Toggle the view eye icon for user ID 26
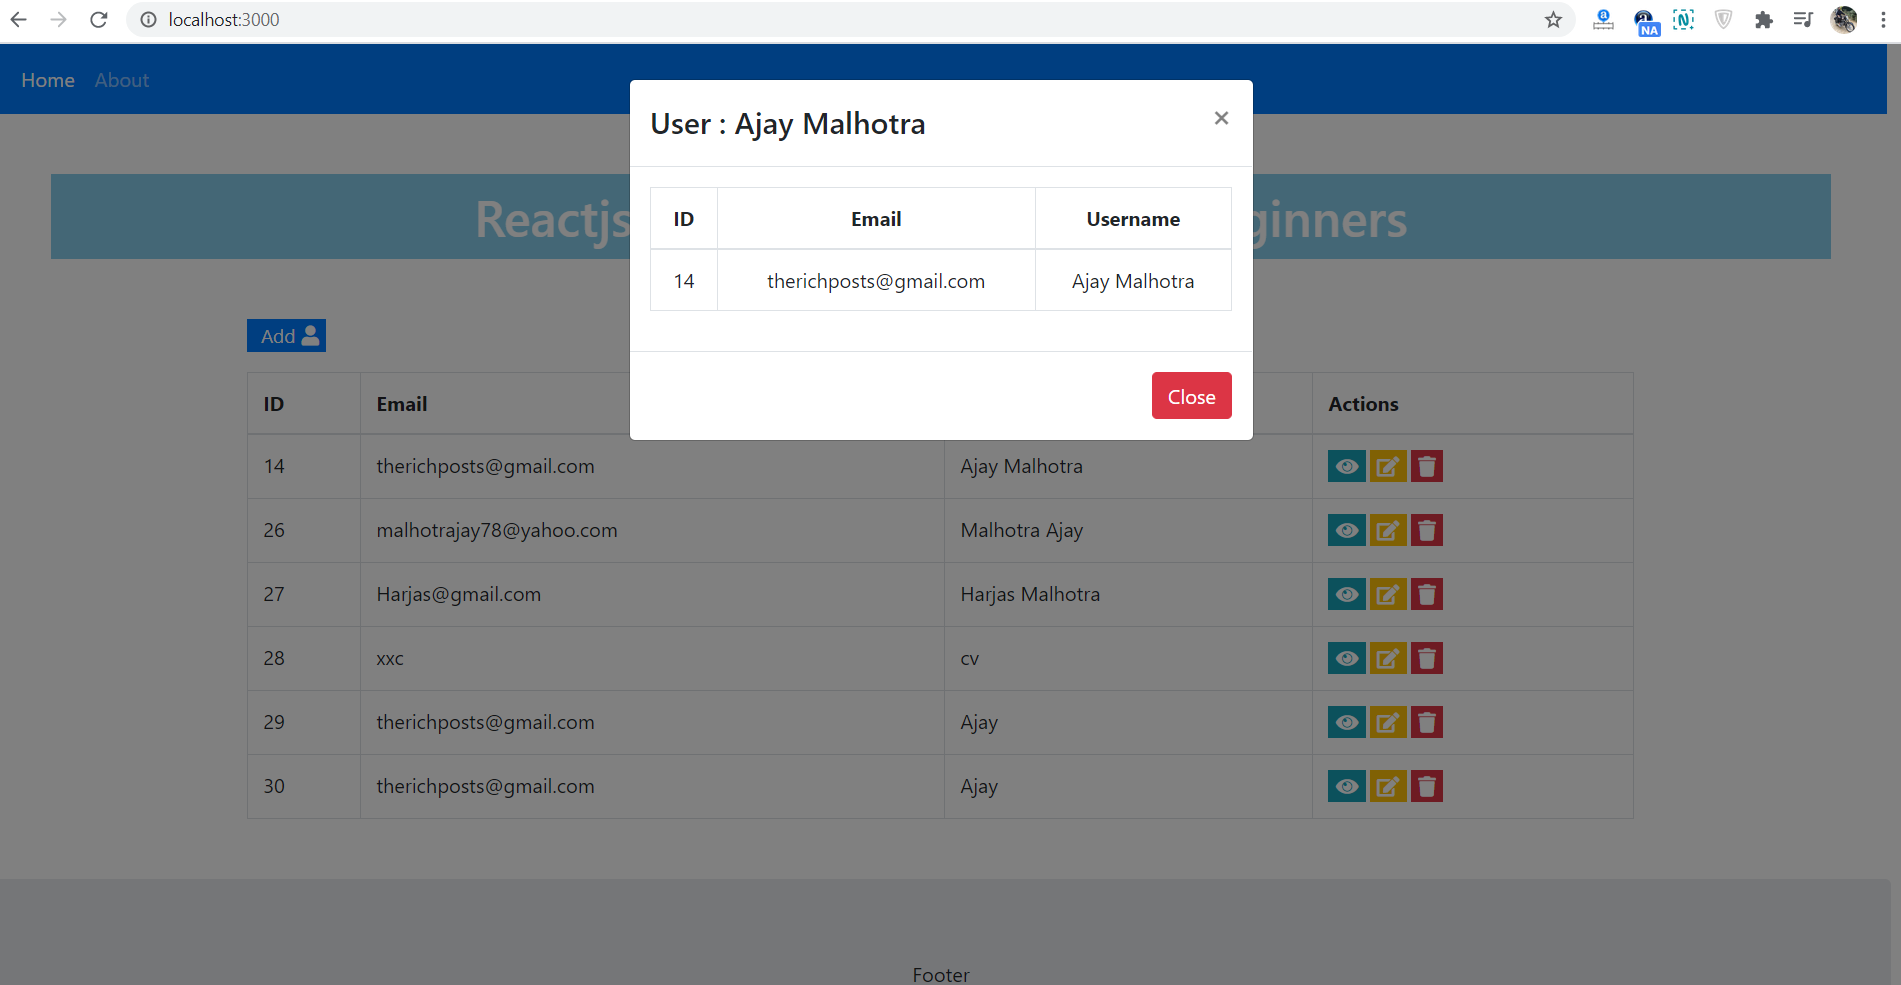Screen dimensions: 1901x985 (1346, 530)
